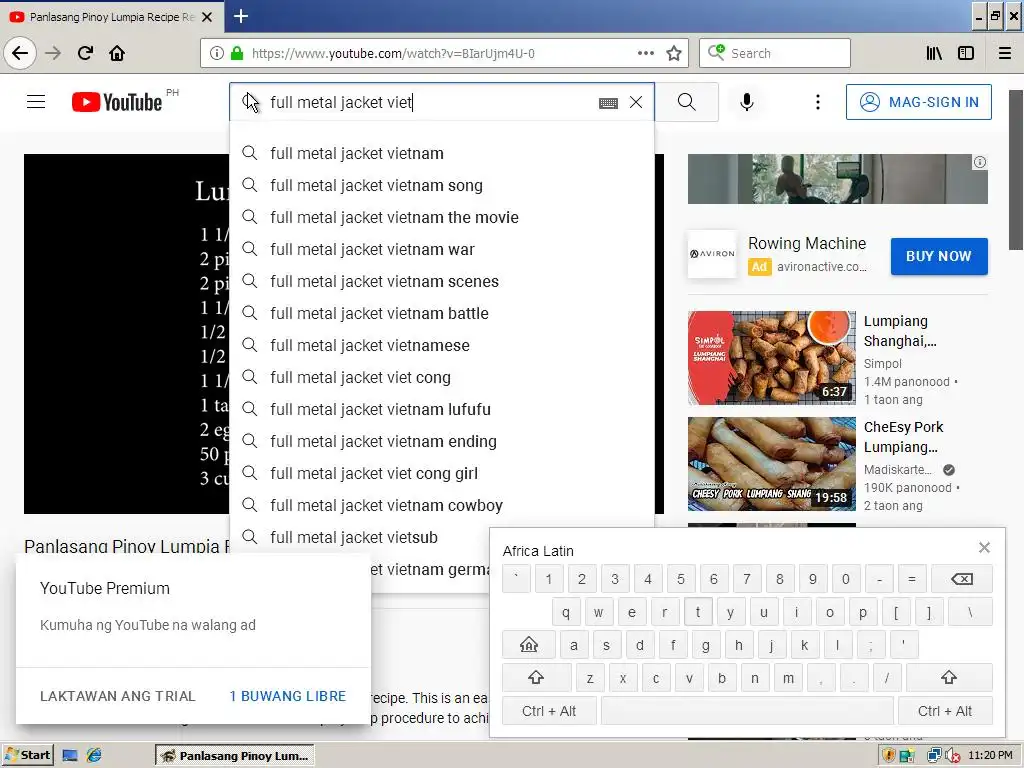Image resolution: width=1024 pixels, height=768 pixels.
Task: Click the Firefox Search input field
Action: pyautogui.click(x=775, y=53)
